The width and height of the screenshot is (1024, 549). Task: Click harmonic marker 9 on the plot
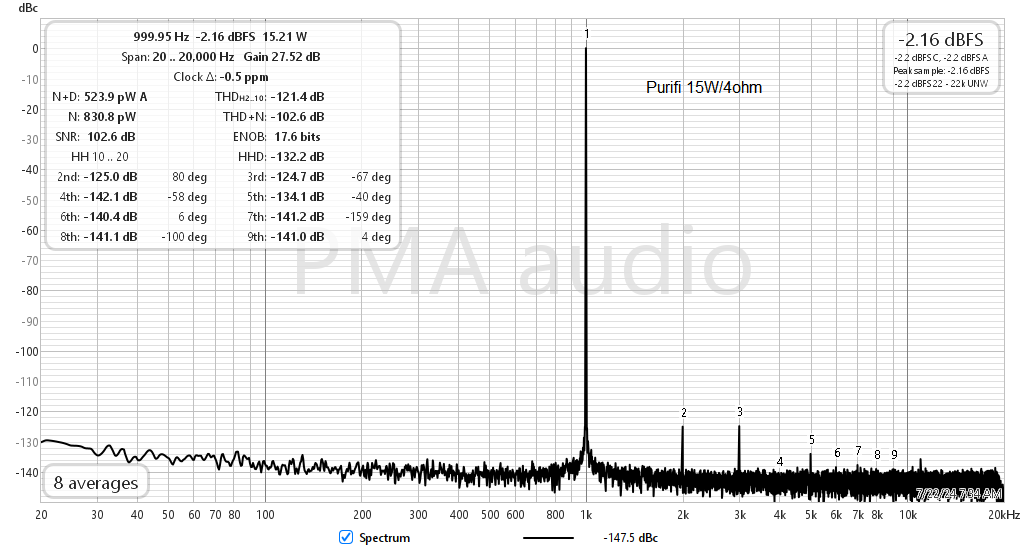894,454
